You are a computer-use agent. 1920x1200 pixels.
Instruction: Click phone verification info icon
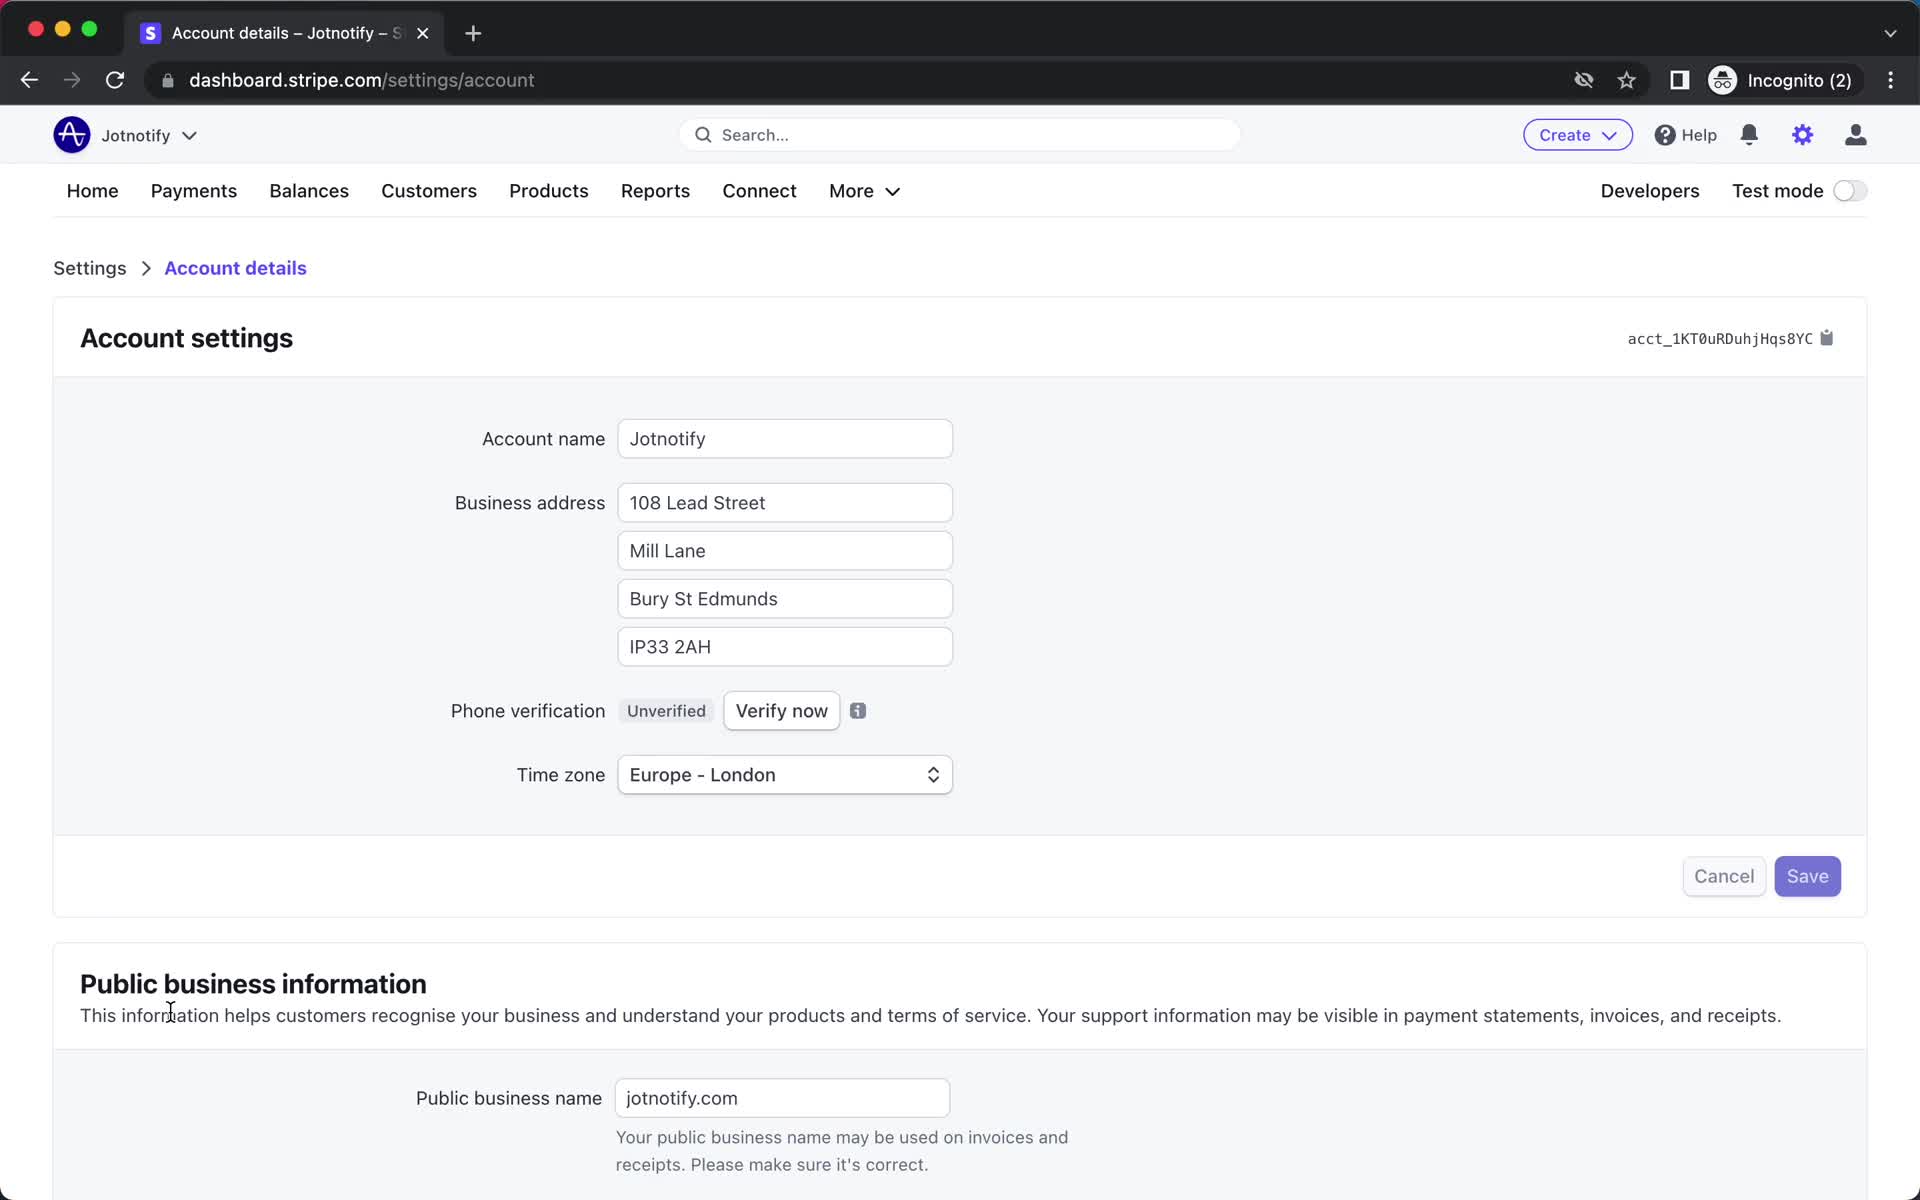(858, 711)
